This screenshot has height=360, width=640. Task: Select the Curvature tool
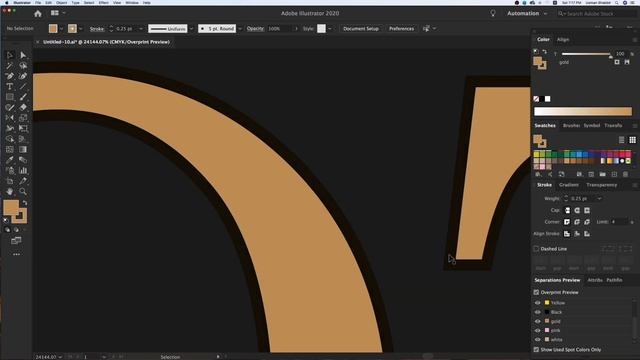(x=23, y=76)
